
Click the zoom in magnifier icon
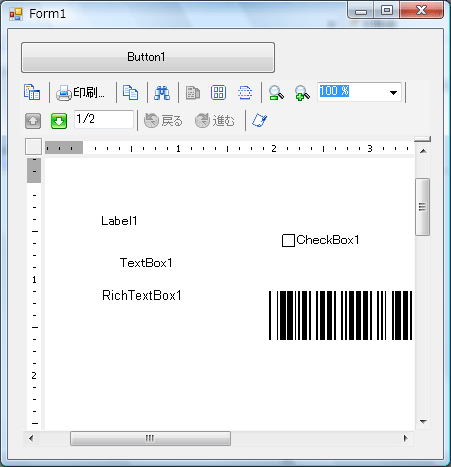[302, 93]
